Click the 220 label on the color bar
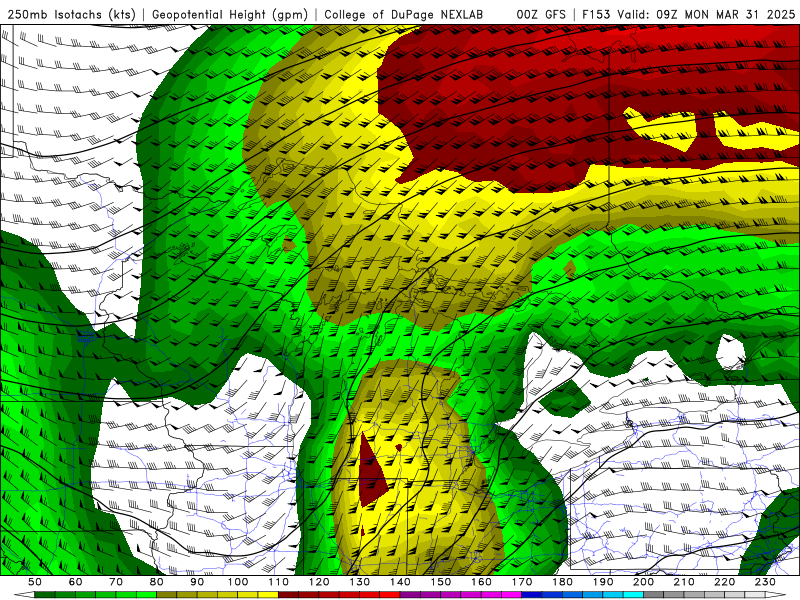Screen dimensions: 800x600 725,582
